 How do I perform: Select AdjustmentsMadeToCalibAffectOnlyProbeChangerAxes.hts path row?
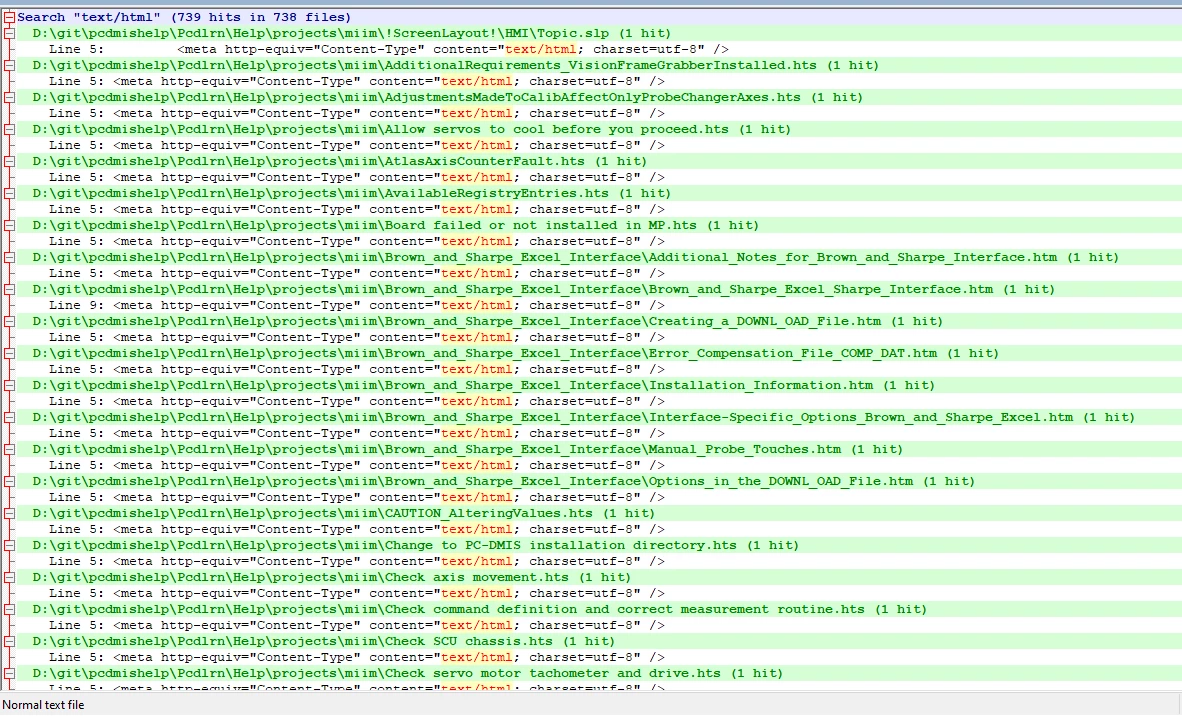click(x=448, y=97)
